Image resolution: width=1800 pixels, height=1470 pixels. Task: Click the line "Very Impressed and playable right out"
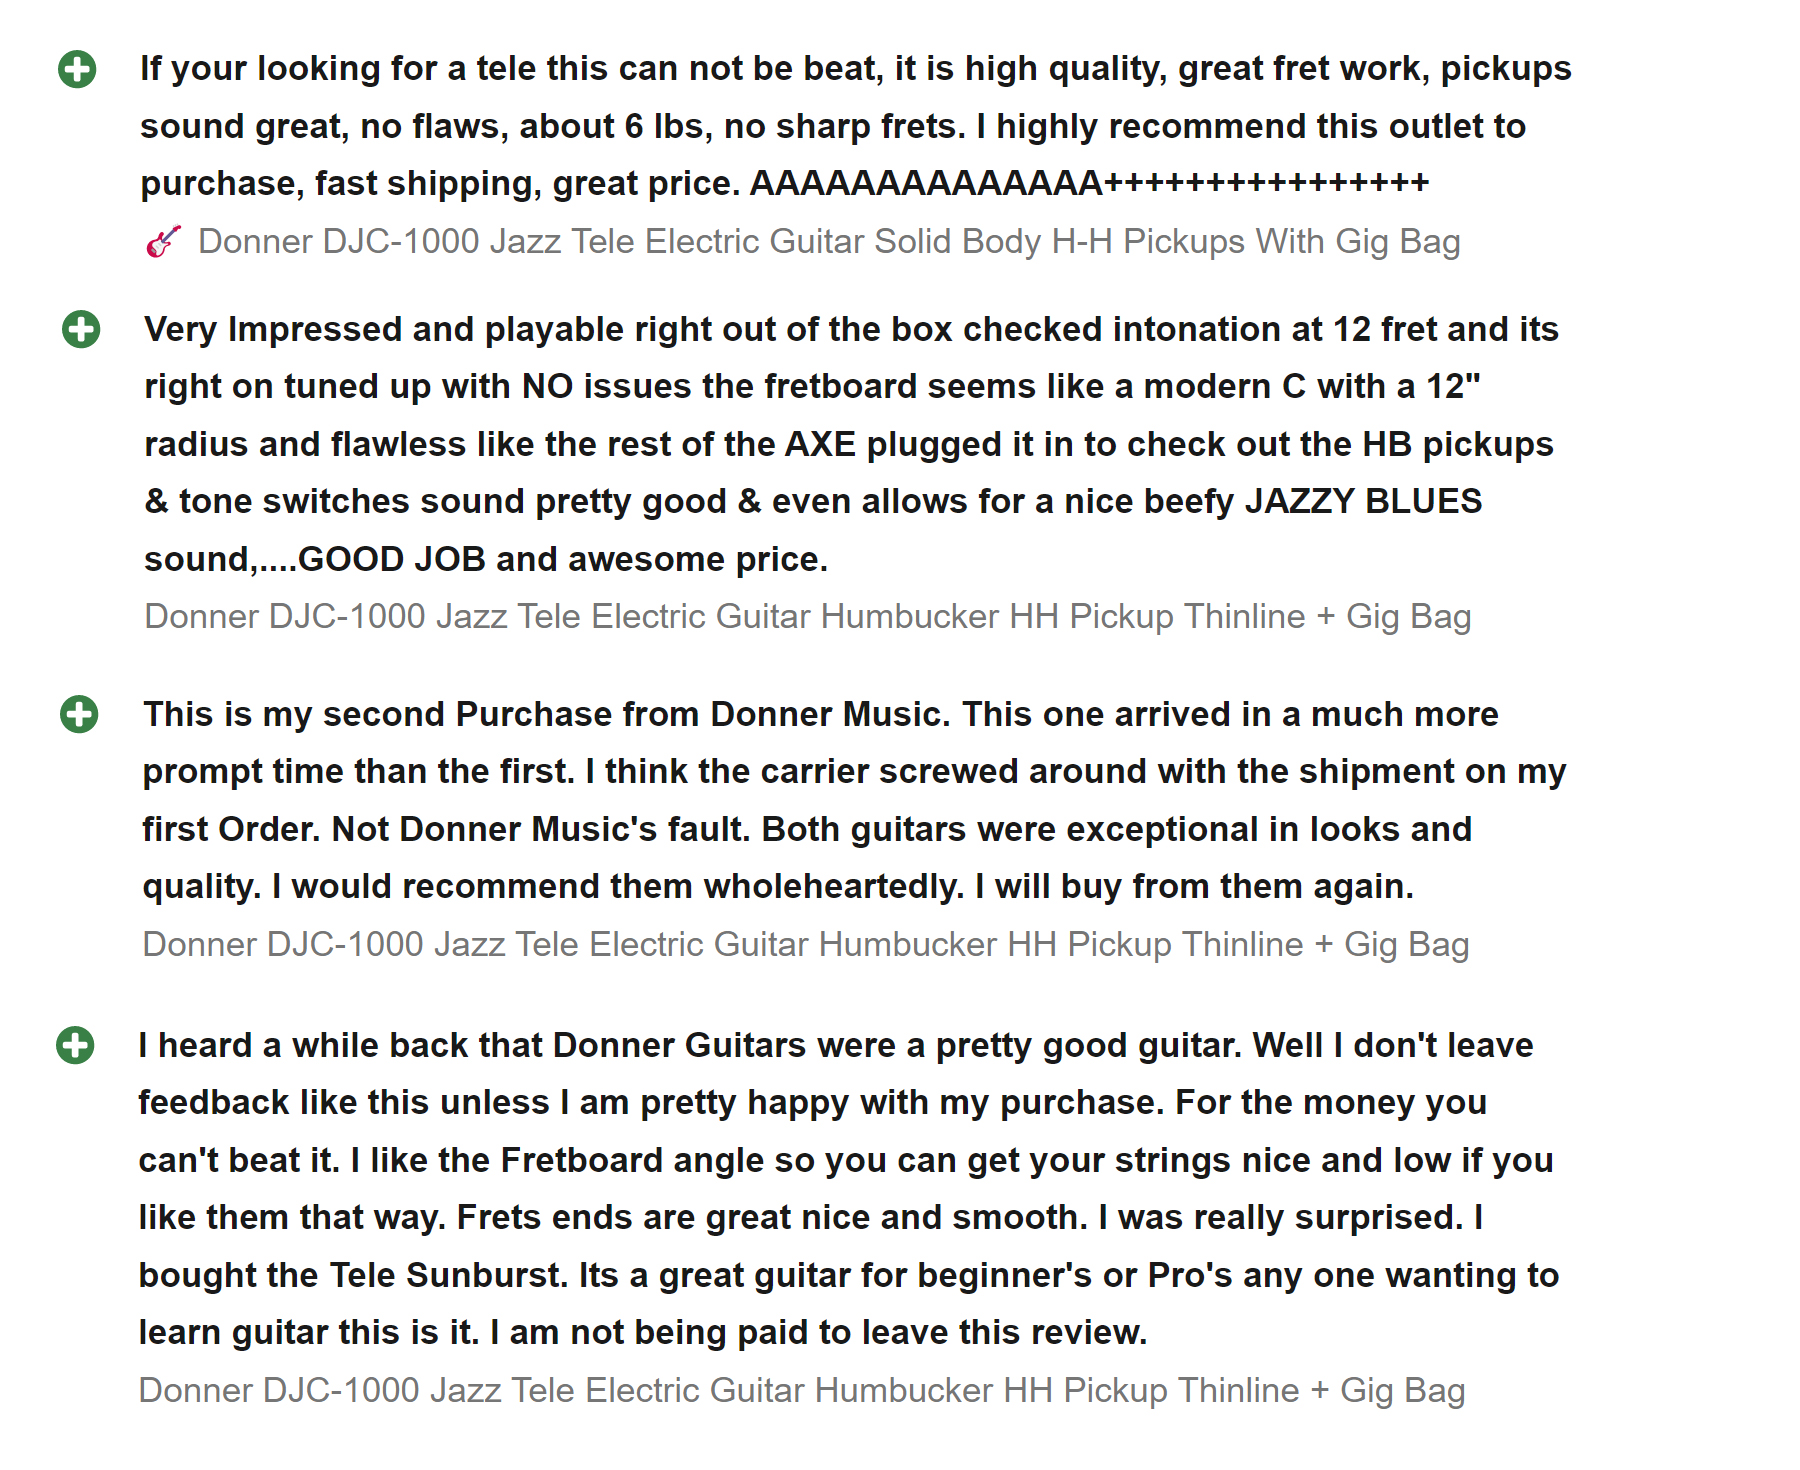click(x=851, y=329)
